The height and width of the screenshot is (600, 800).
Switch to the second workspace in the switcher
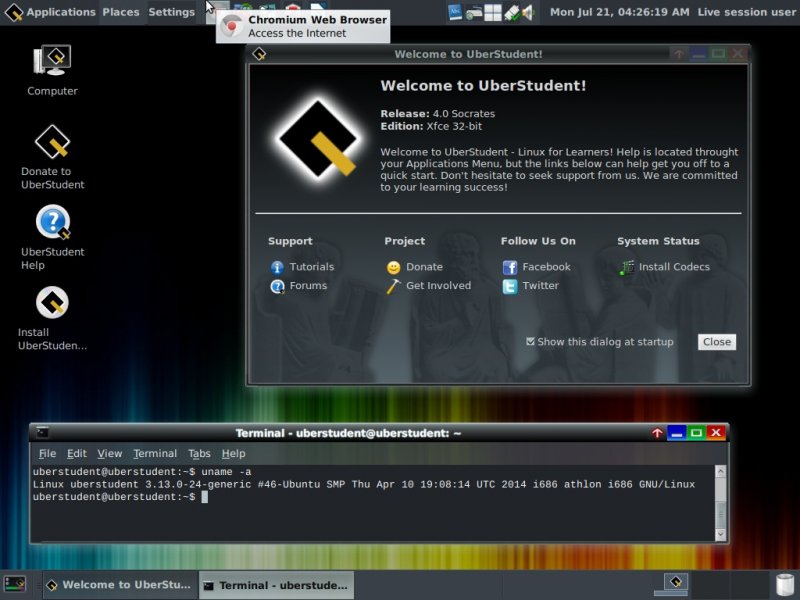tap(712, 584)
